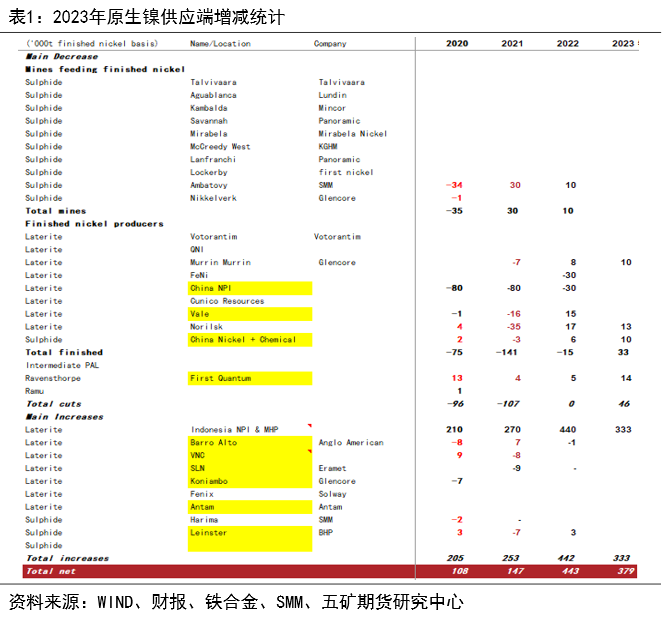The width and height of the screenshot is (665, 626).
Task: Click the 'Total finished' row label
Action: [x=64, y=352]
